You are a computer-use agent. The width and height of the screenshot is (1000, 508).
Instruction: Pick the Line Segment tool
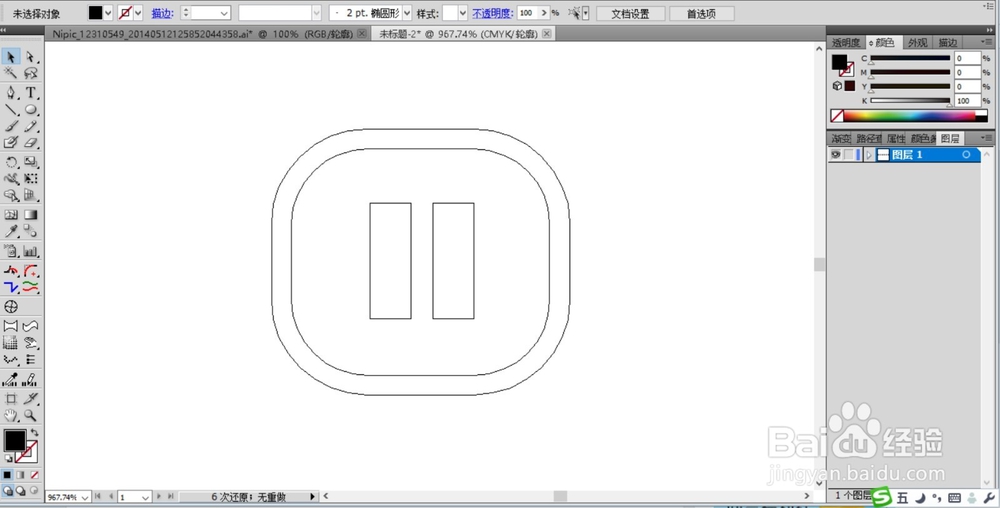click(11, 110)
